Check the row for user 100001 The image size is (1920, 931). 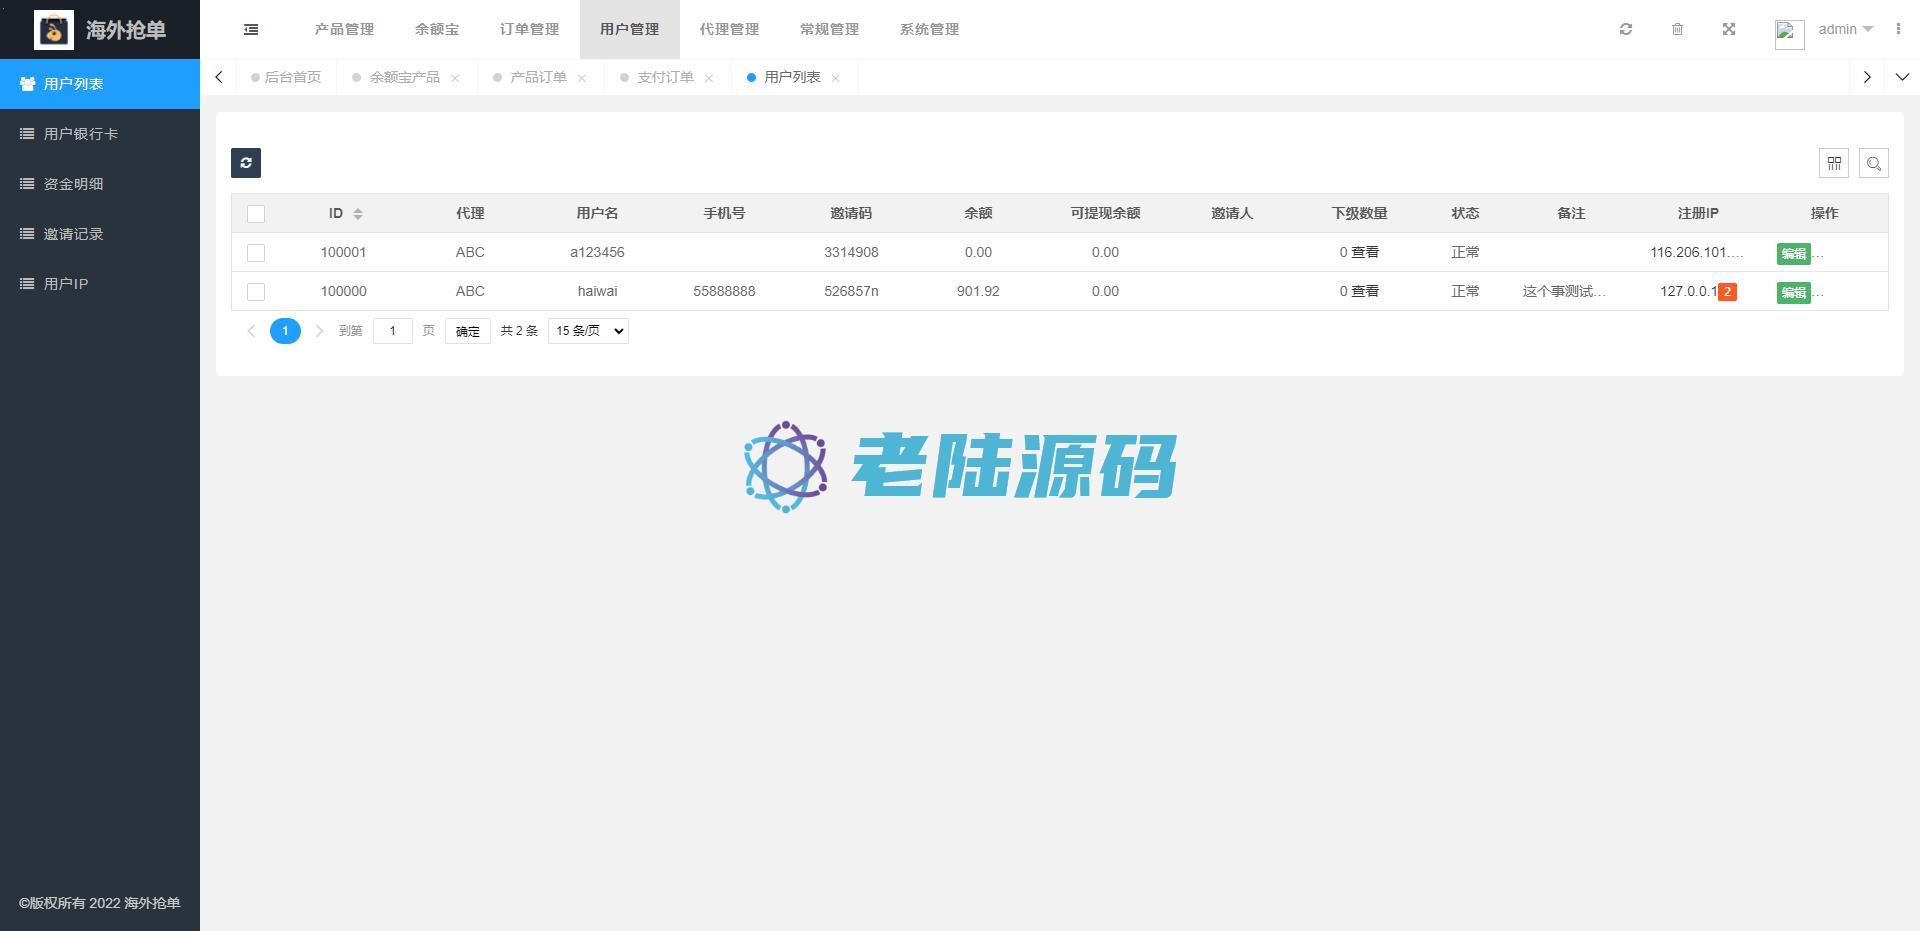(x=256, y=253)
